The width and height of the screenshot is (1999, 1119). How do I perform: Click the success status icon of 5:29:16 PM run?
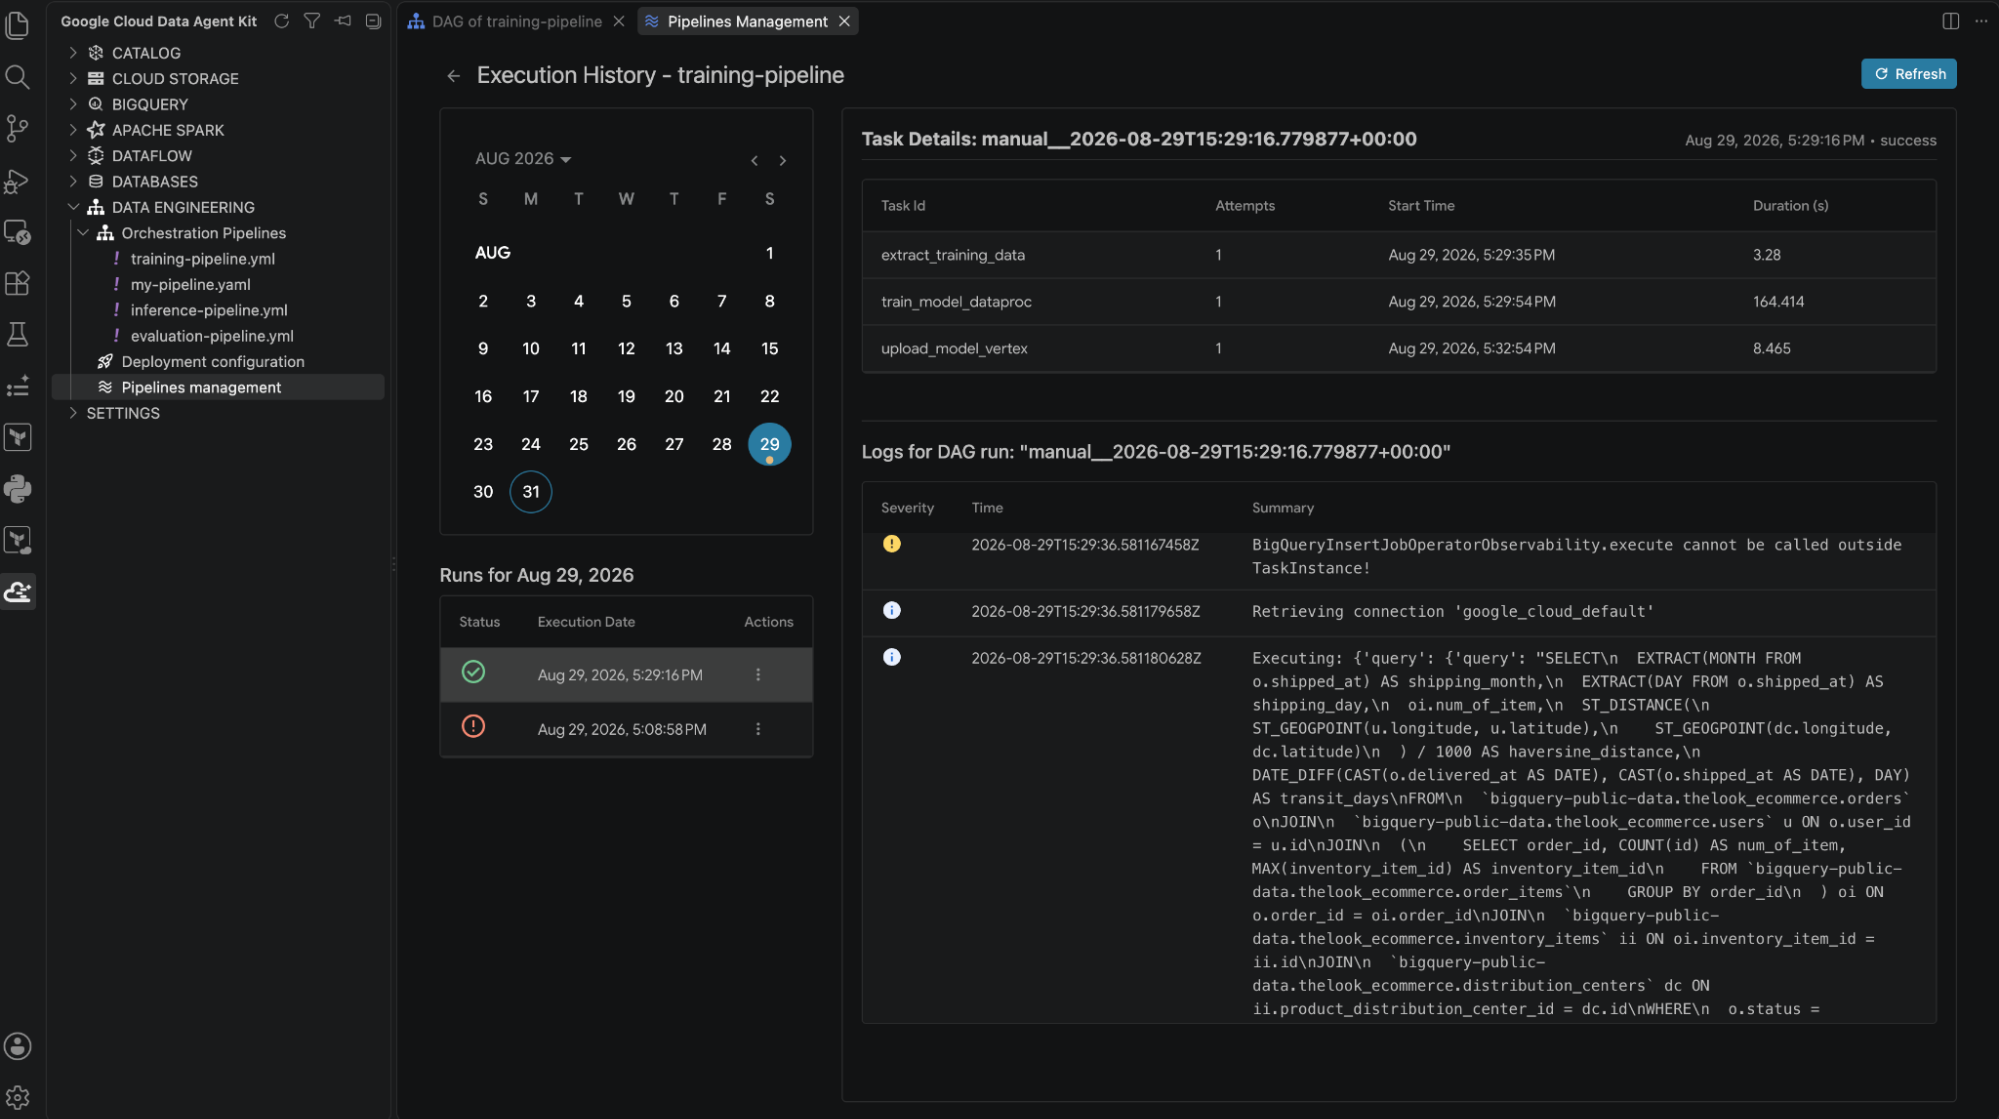click(473, 672)
